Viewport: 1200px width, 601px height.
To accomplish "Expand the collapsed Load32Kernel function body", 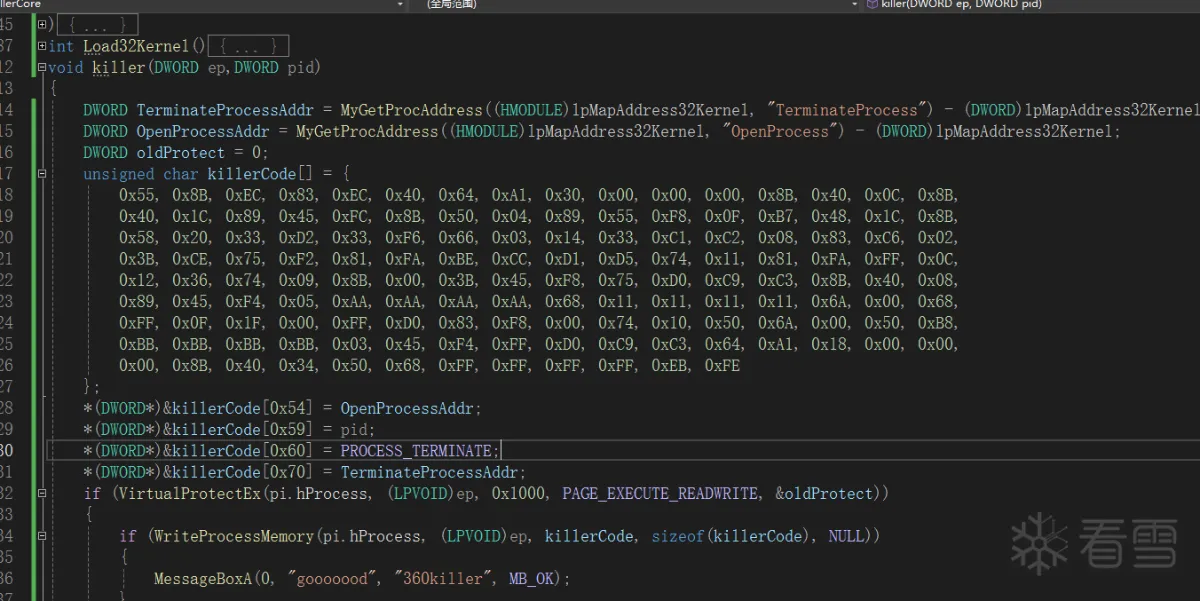I will coord(41,46).
